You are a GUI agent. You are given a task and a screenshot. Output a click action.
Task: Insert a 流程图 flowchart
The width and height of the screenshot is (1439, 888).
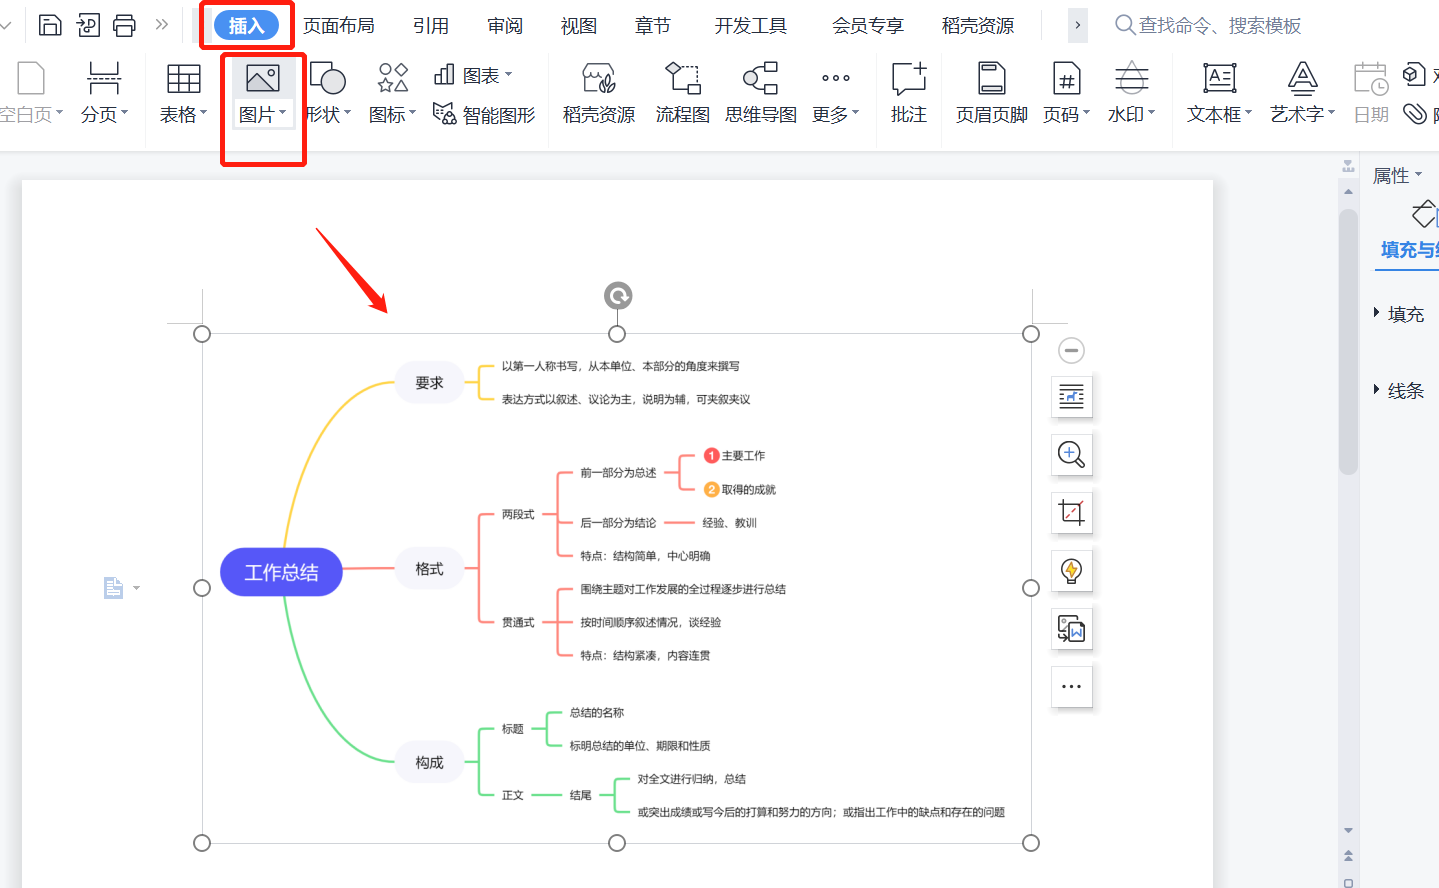683,92
